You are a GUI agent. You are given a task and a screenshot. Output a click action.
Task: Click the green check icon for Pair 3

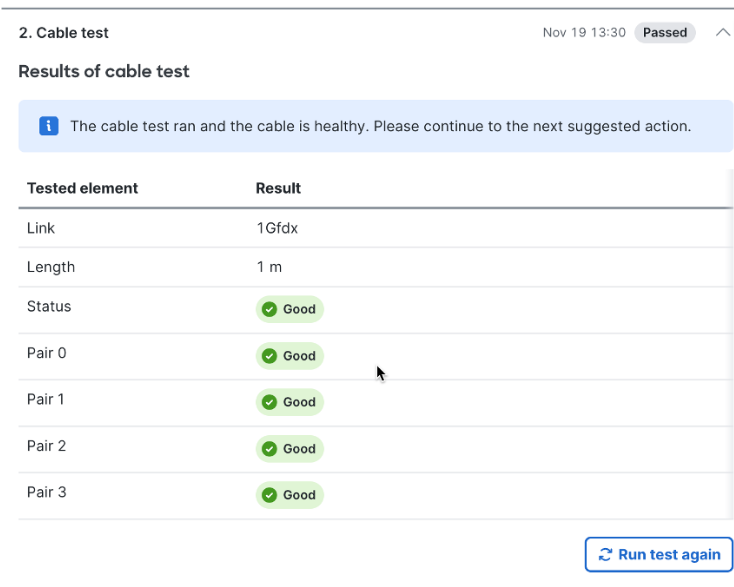(269, 495)
